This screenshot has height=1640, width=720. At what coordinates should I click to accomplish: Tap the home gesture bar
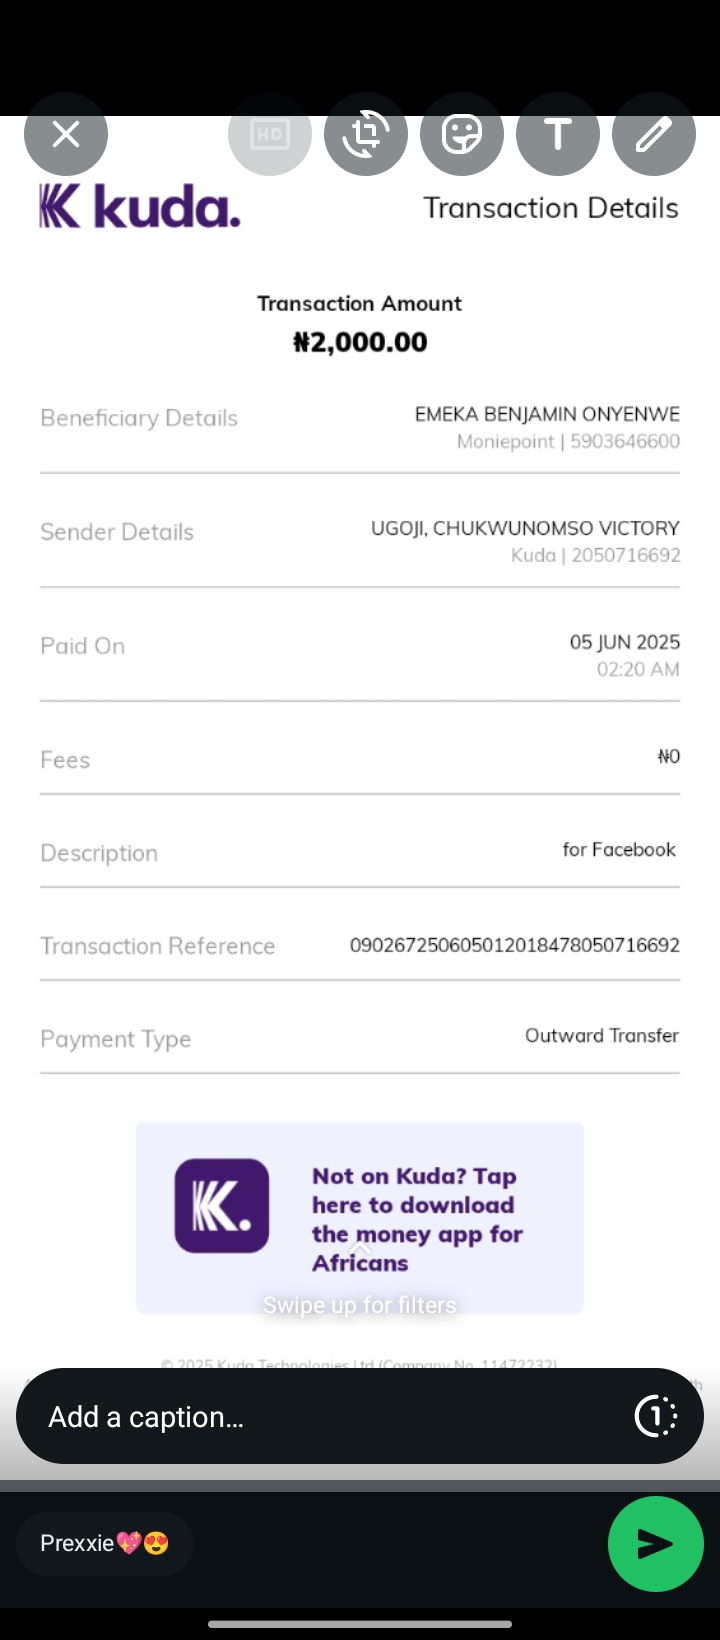pyautogui.click(x=360, y=1624)
